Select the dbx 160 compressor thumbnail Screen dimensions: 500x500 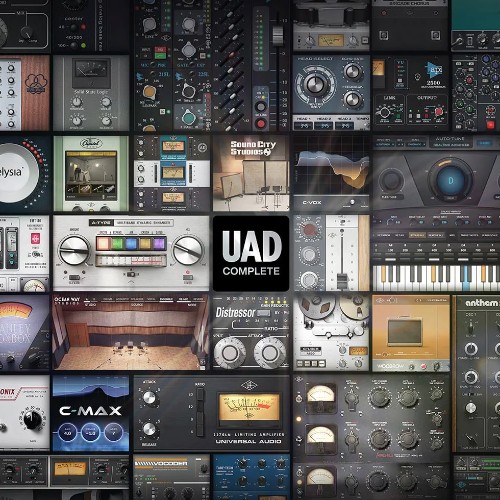pyautogui.click(x=411, y=93)
